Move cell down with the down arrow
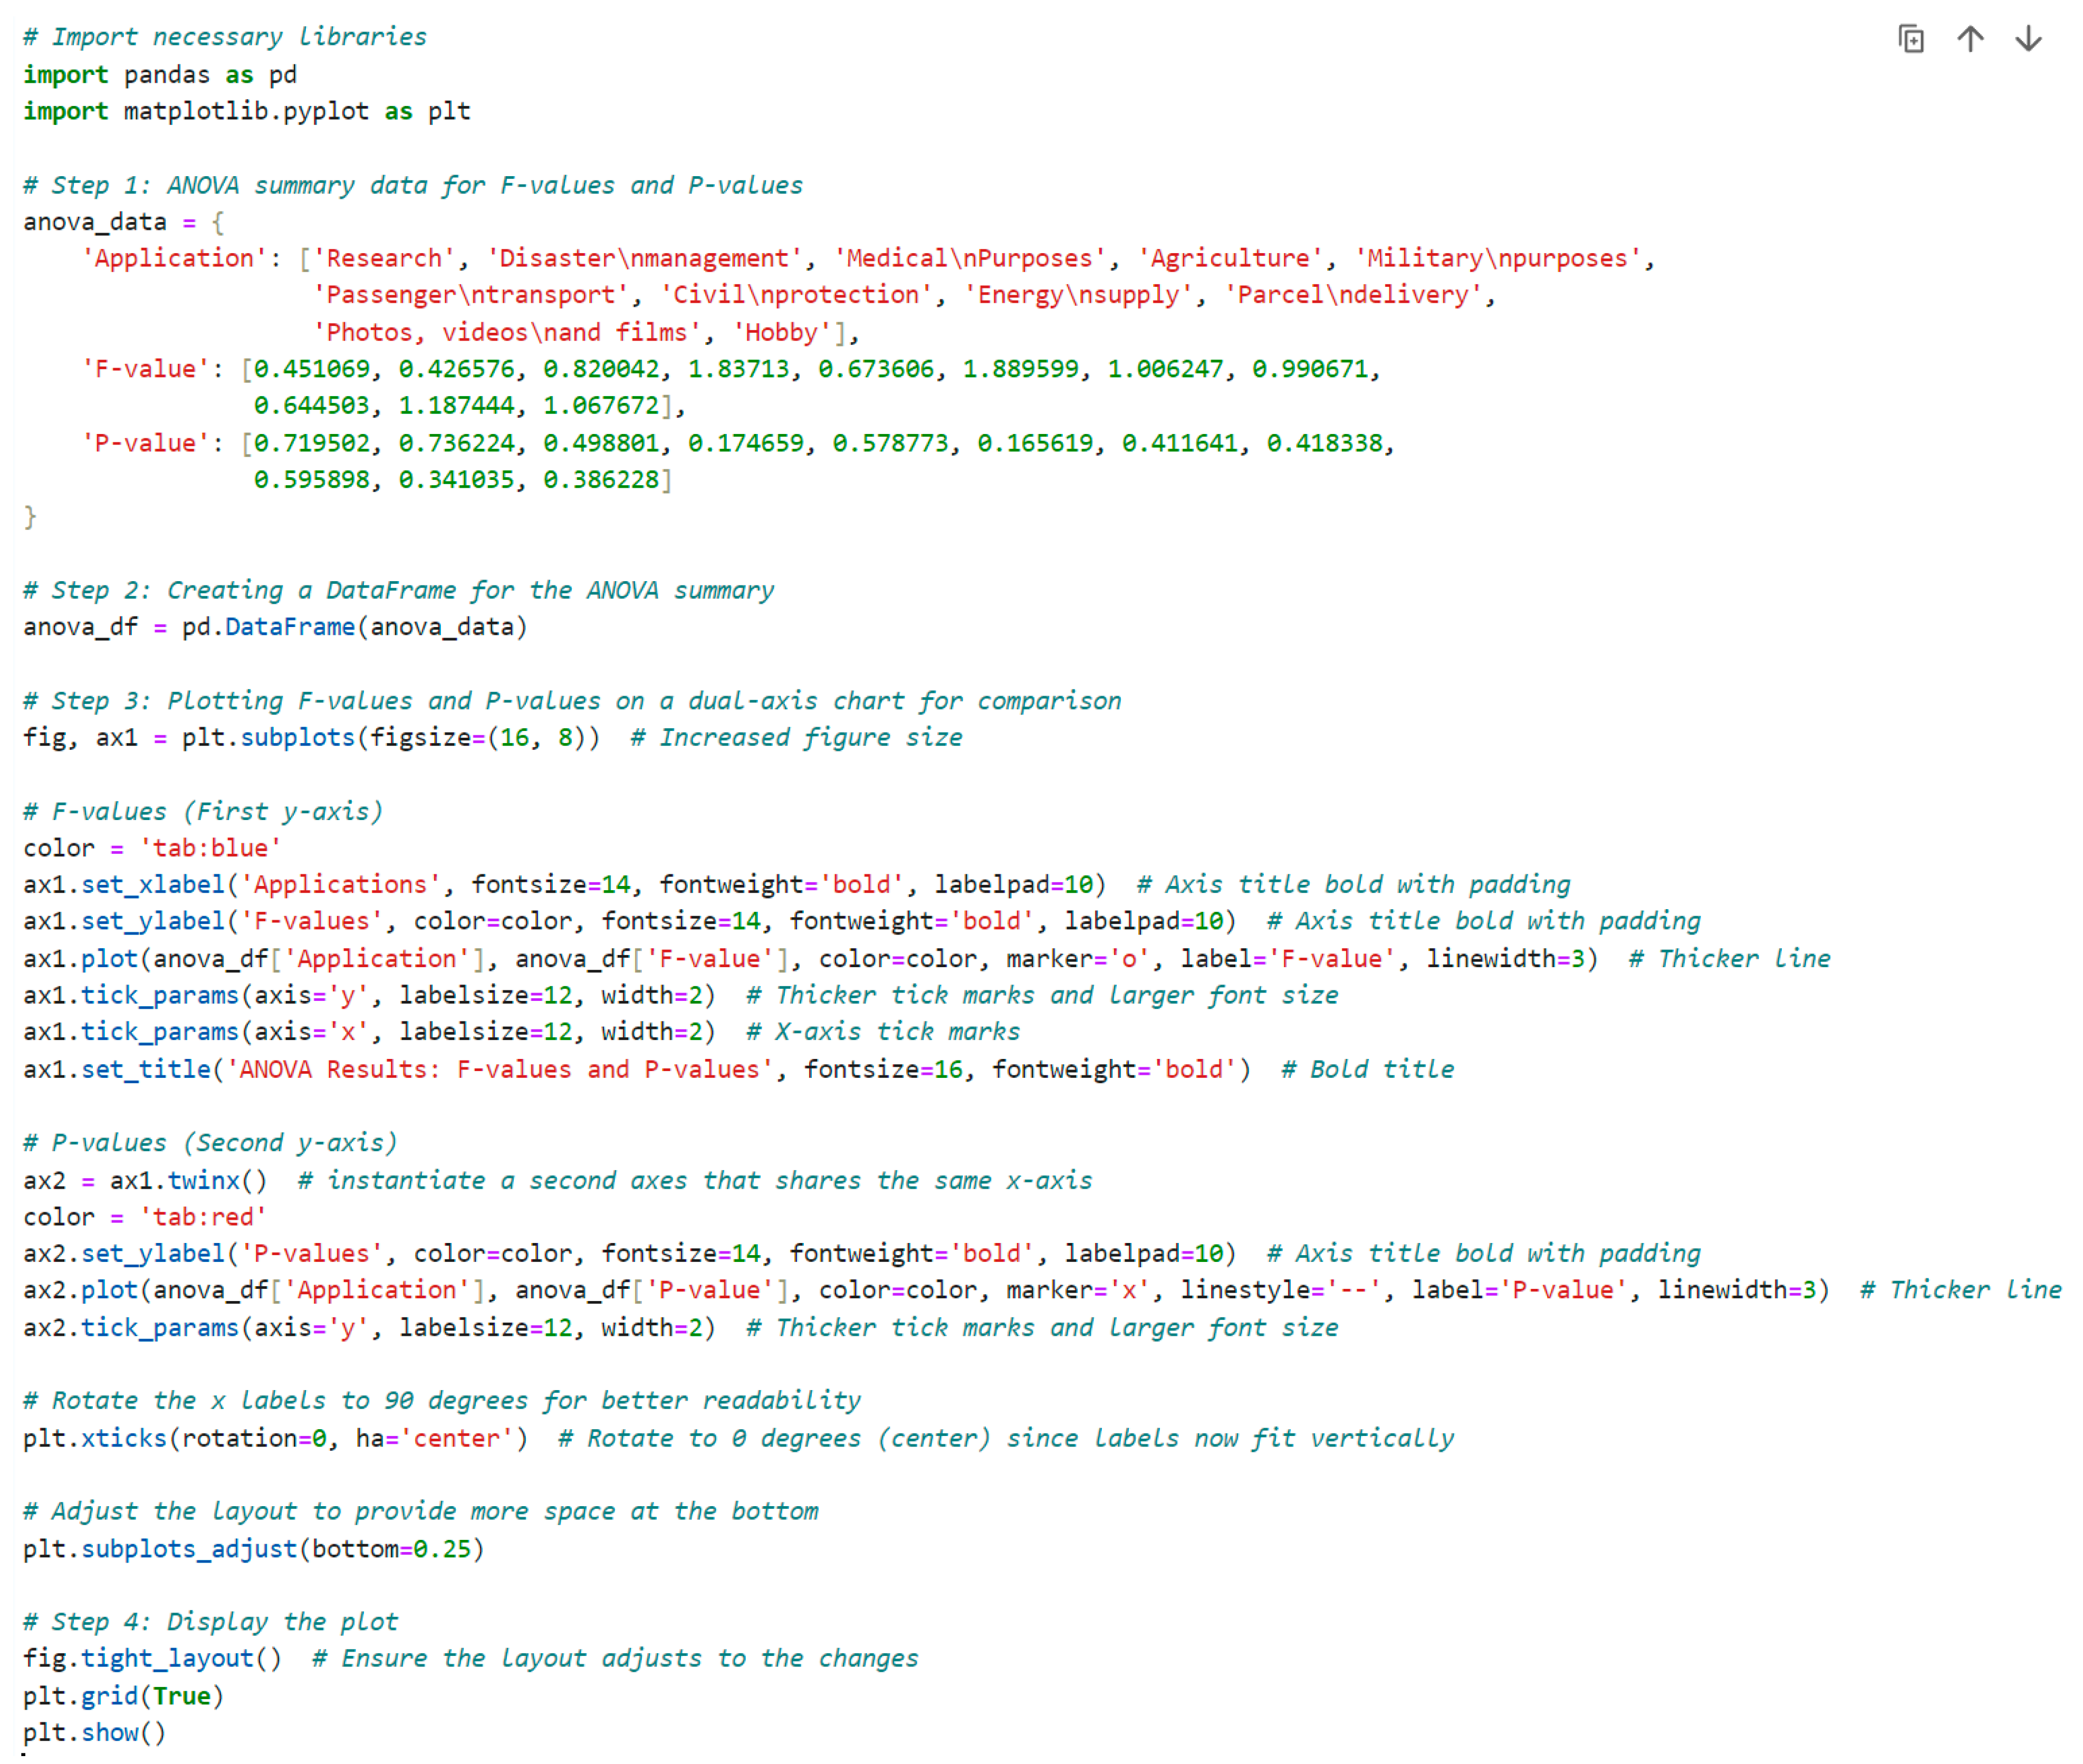 coord(2028,39)
